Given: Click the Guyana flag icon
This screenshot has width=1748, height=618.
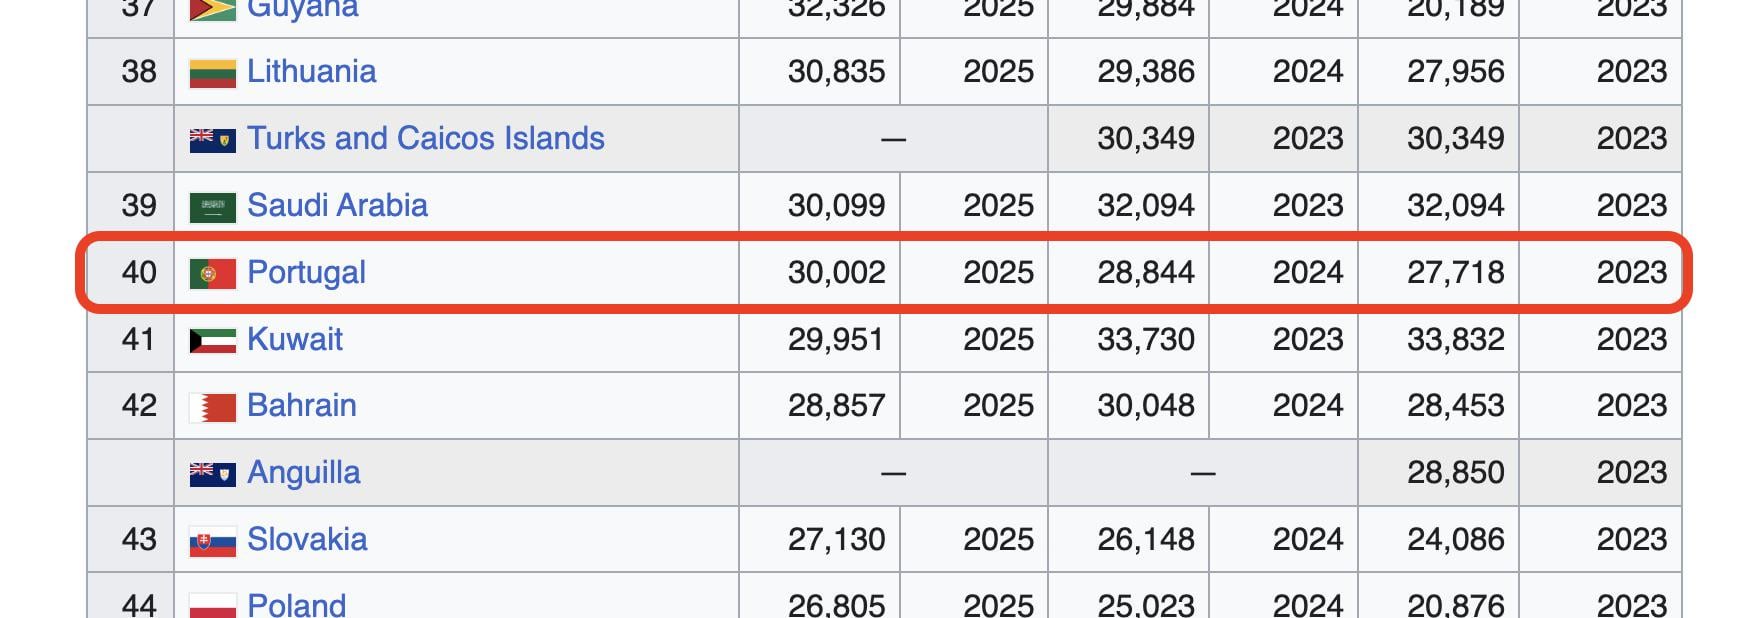Looking at the screenshot, I should tap(212, 10).
